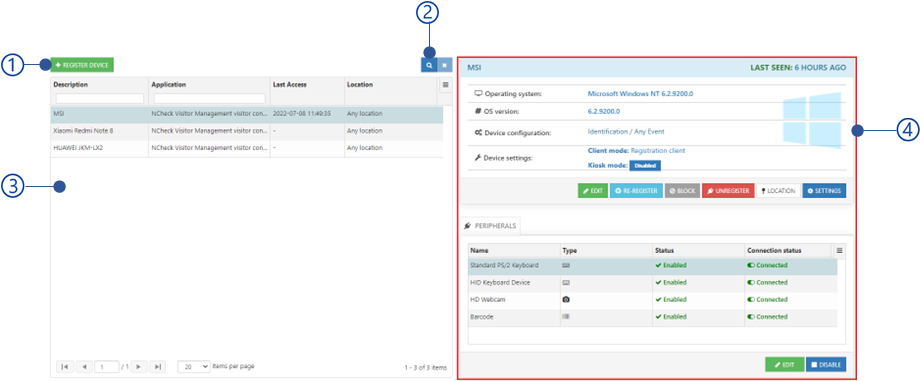The image size is (920, 381).
Task: Click Edit button in MSI device panel
Action: (x=593, y=191)
